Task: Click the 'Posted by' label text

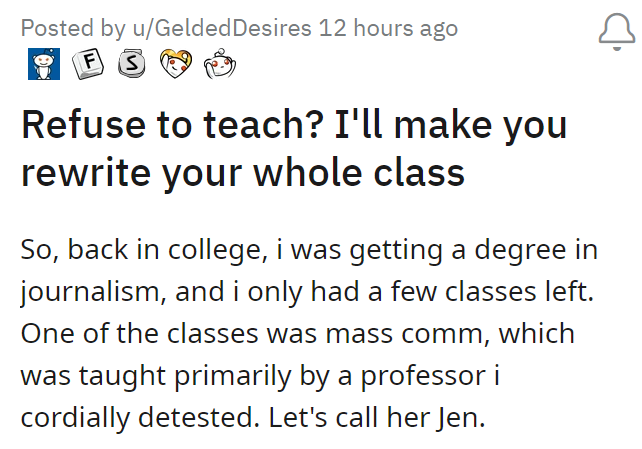Action: pos(64,27)
